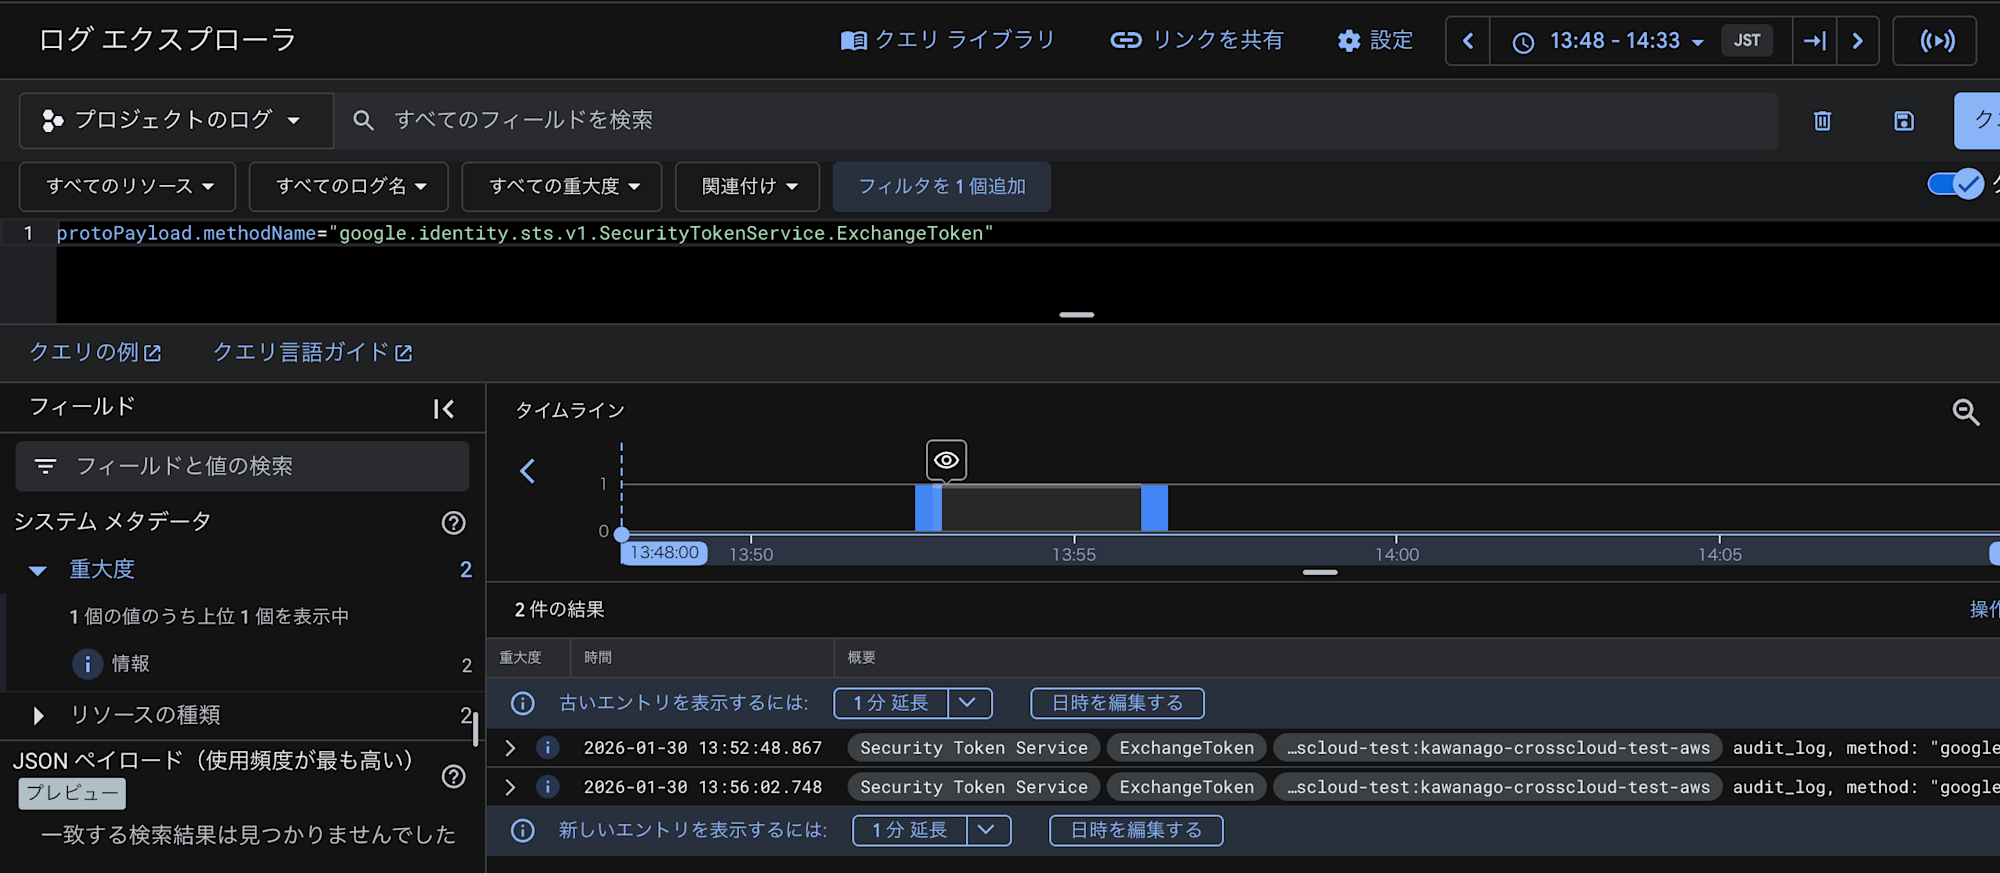Click the JST timezone badge
2000x873 pixels.
(1747, 41)
